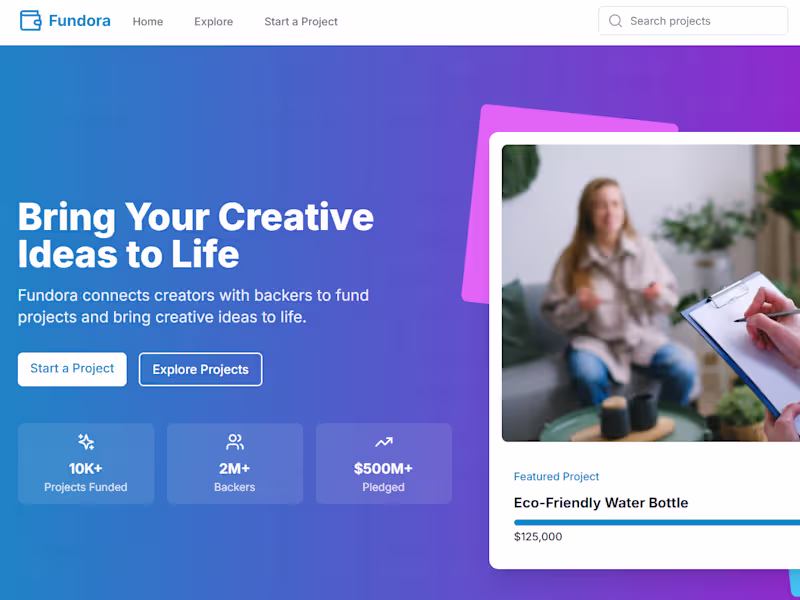Select the Pledged stat card
Screen dimensions: 800x600
click(x=384, y=463)
